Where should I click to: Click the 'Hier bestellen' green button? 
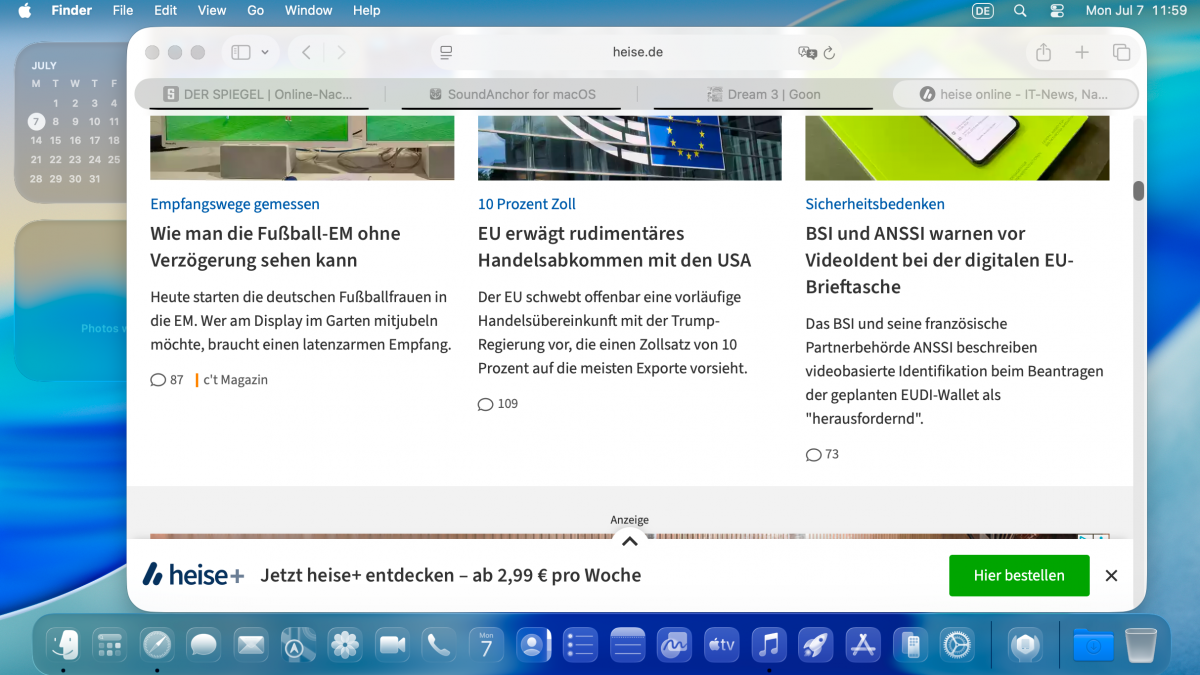[1018, 575]
